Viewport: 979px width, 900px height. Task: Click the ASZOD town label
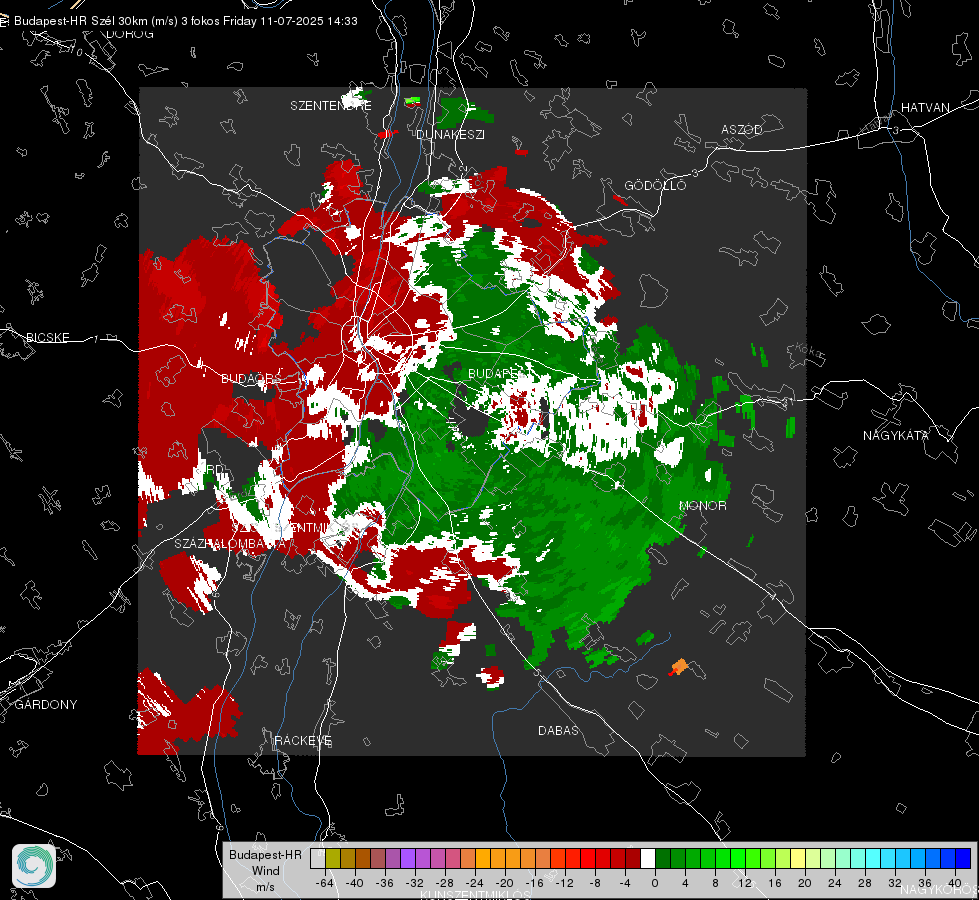(x=742, y=130)
